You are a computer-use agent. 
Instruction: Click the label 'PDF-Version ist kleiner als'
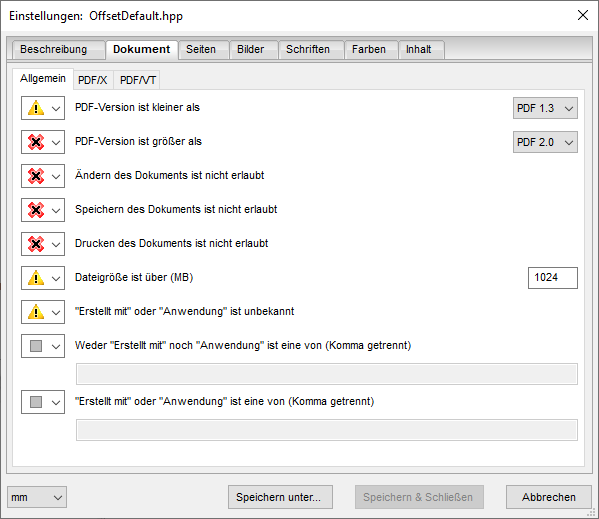[137, 107]
